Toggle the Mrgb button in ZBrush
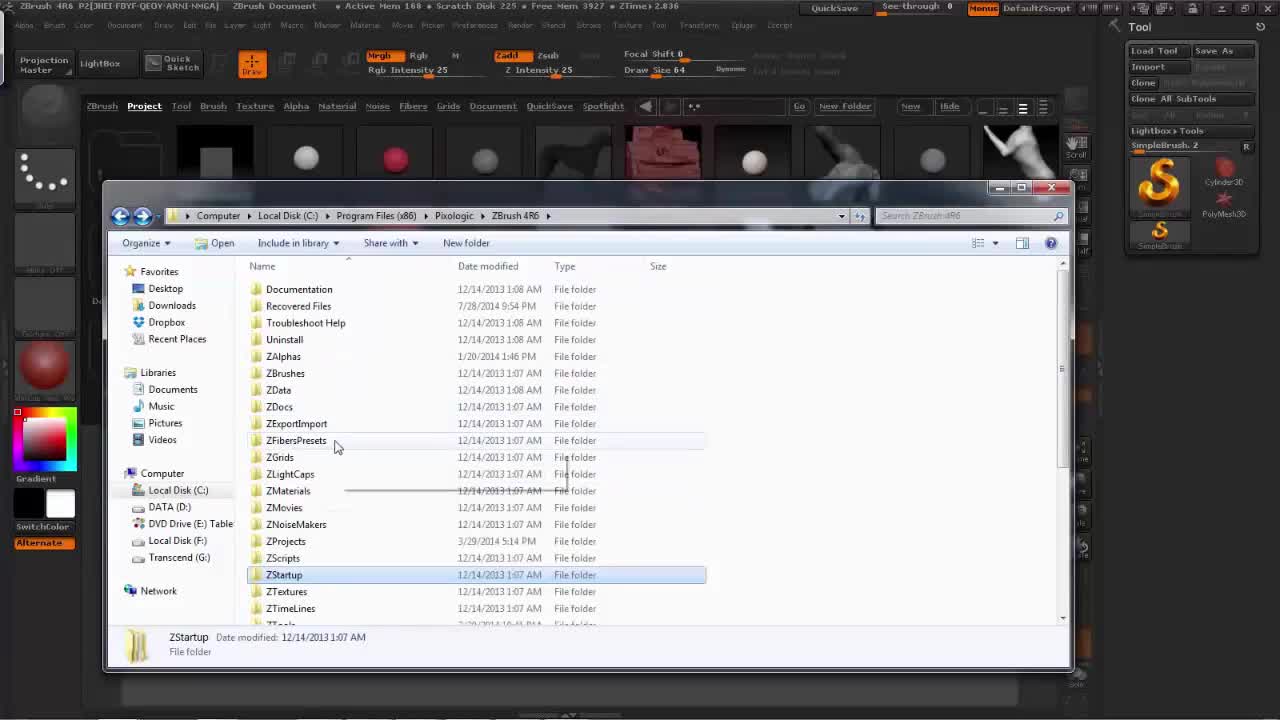This screenshot has width=1280, height=720. point(384,56)
